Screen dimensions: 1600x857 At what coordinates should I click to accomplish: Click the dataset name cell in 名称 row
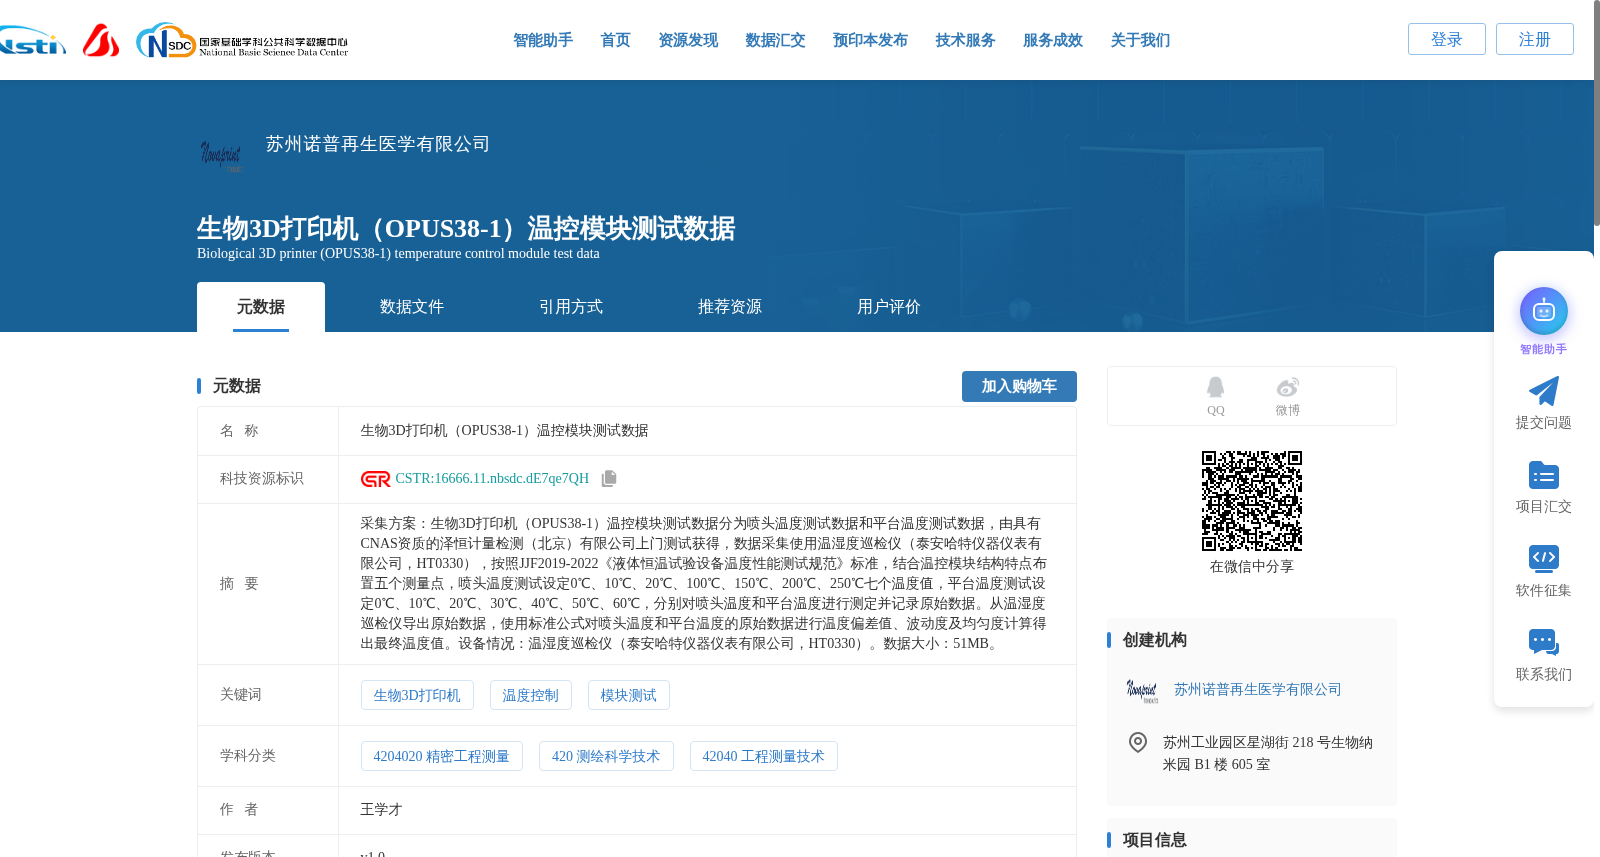point(707,431)
